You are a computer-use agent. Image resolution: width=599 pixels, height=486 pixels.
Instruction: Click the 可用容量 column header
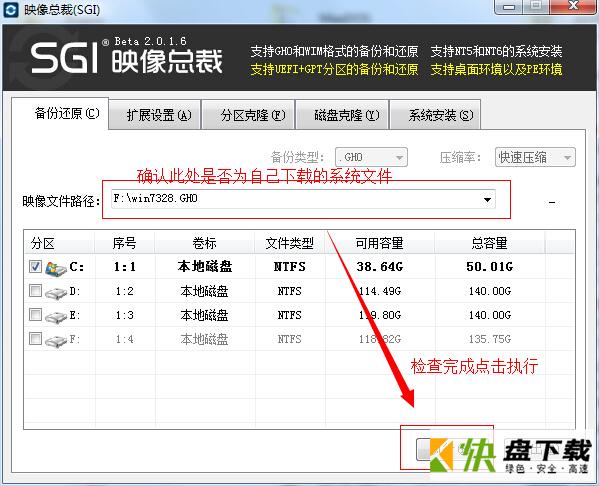[x=379, y=243]
